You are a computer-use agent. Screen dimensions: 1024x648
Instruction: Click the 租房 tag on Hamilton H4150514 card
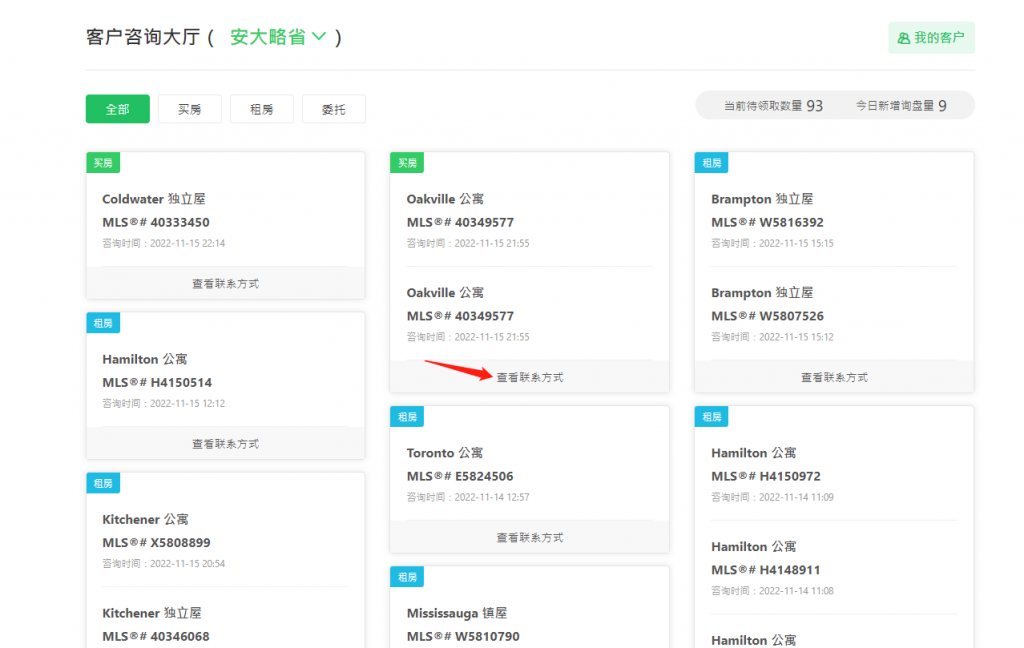[x=103, y=323]
